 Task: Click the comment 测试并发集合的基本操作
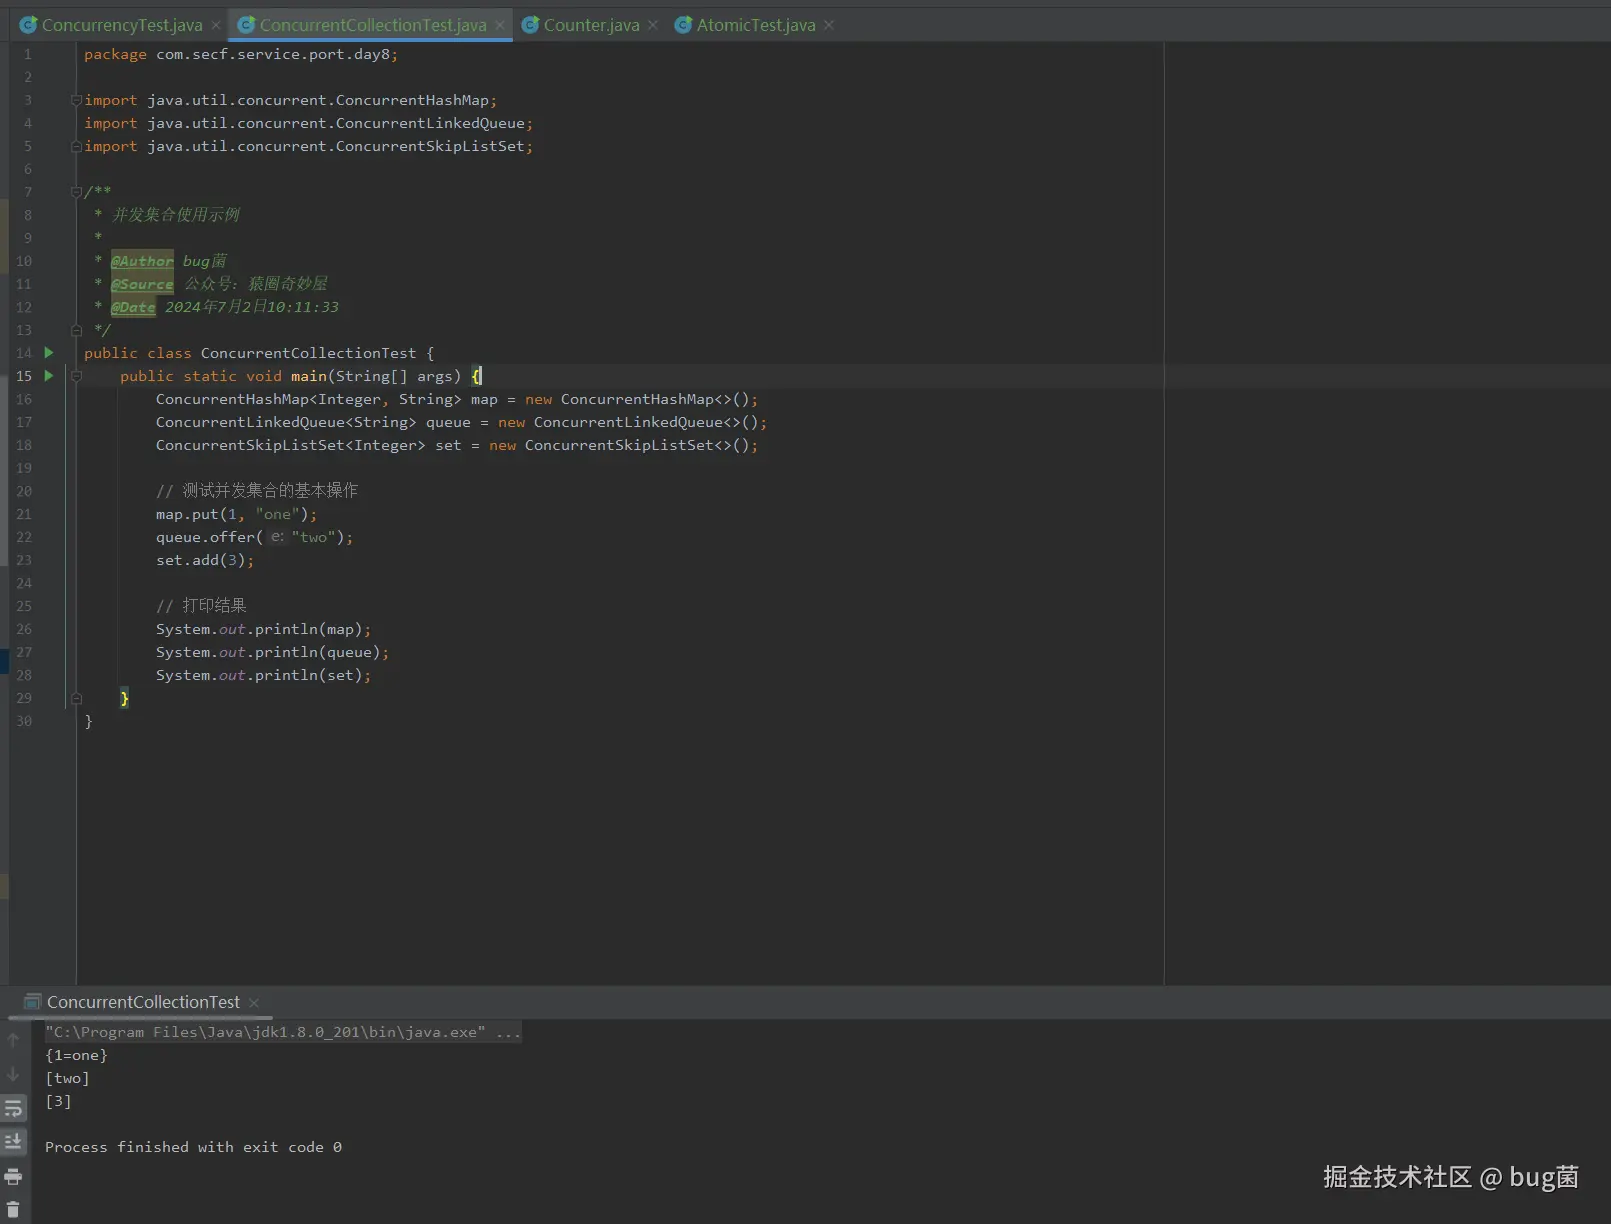coord(257,491)
